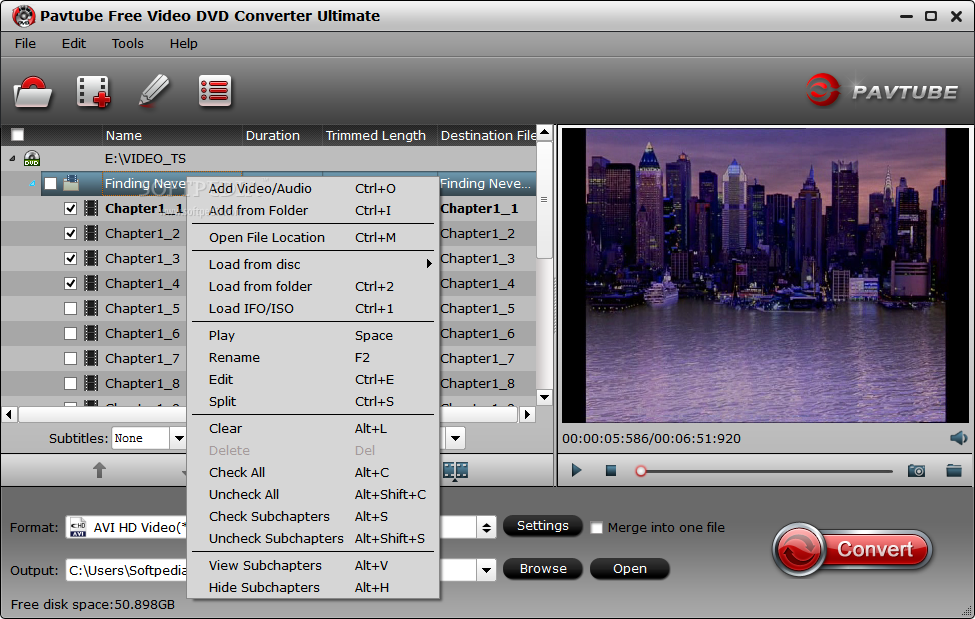Select Uncheck All in the context menu
Screen dimensions: 975x619
point(313,495)
